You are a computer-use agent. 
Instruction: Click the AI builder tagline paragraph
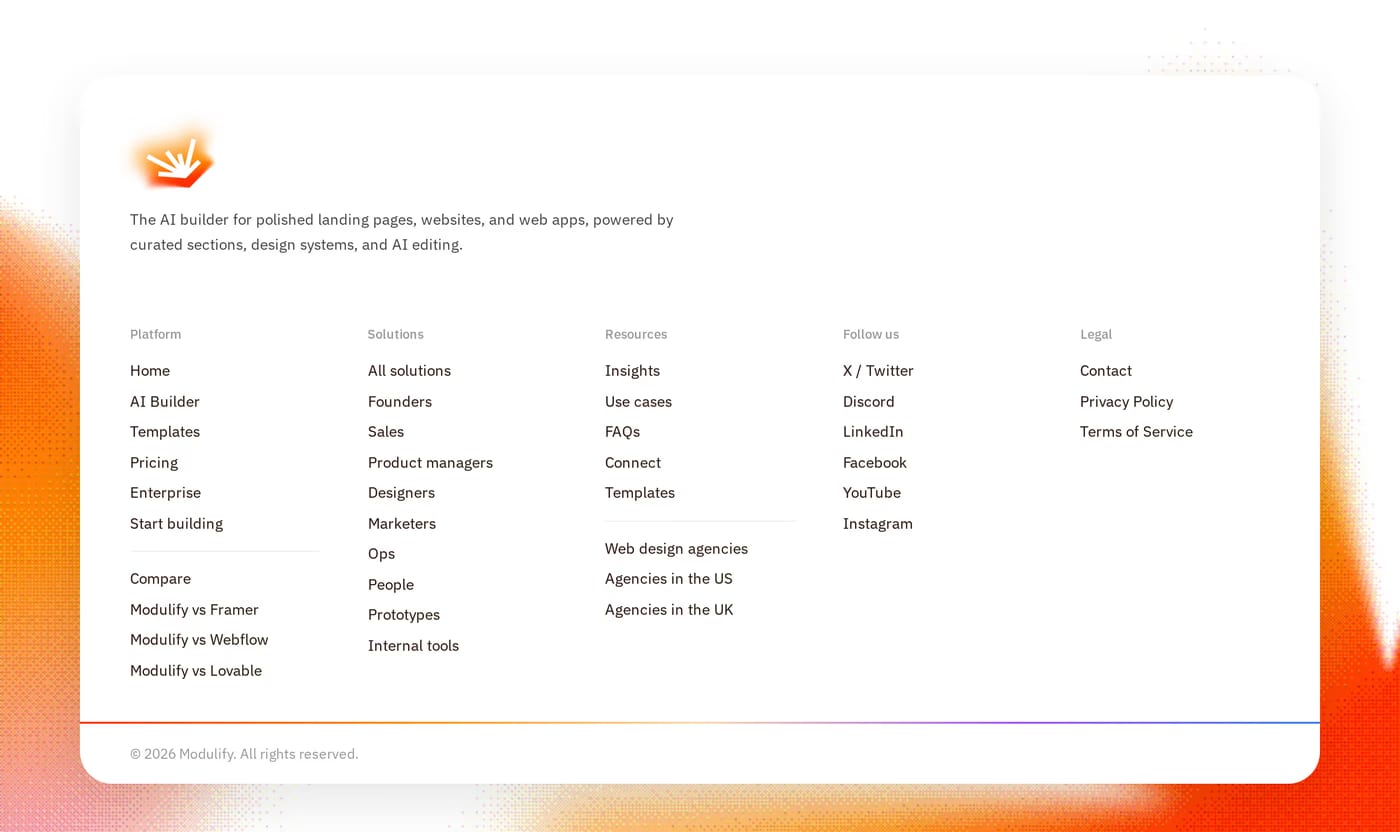[x=402, y=232]
